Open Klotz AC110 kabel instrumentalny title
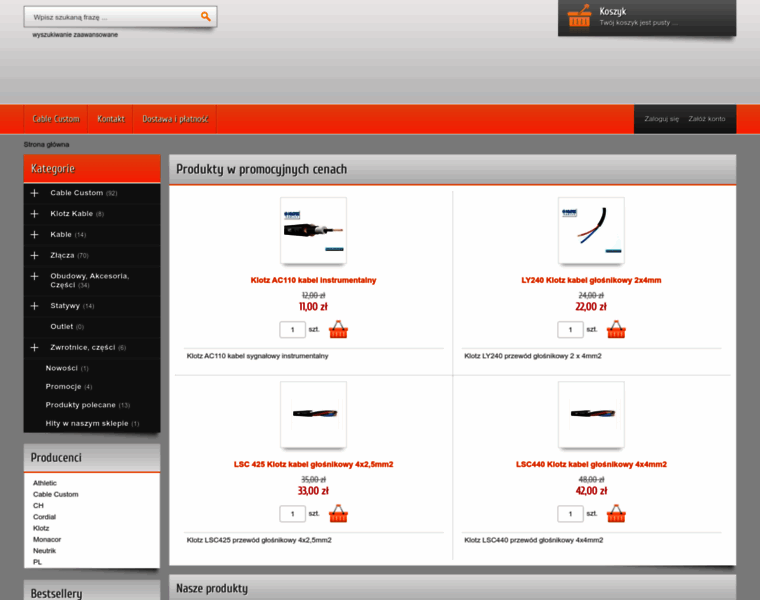This screenshot has height=600, width=760. [x=313, y=280]
